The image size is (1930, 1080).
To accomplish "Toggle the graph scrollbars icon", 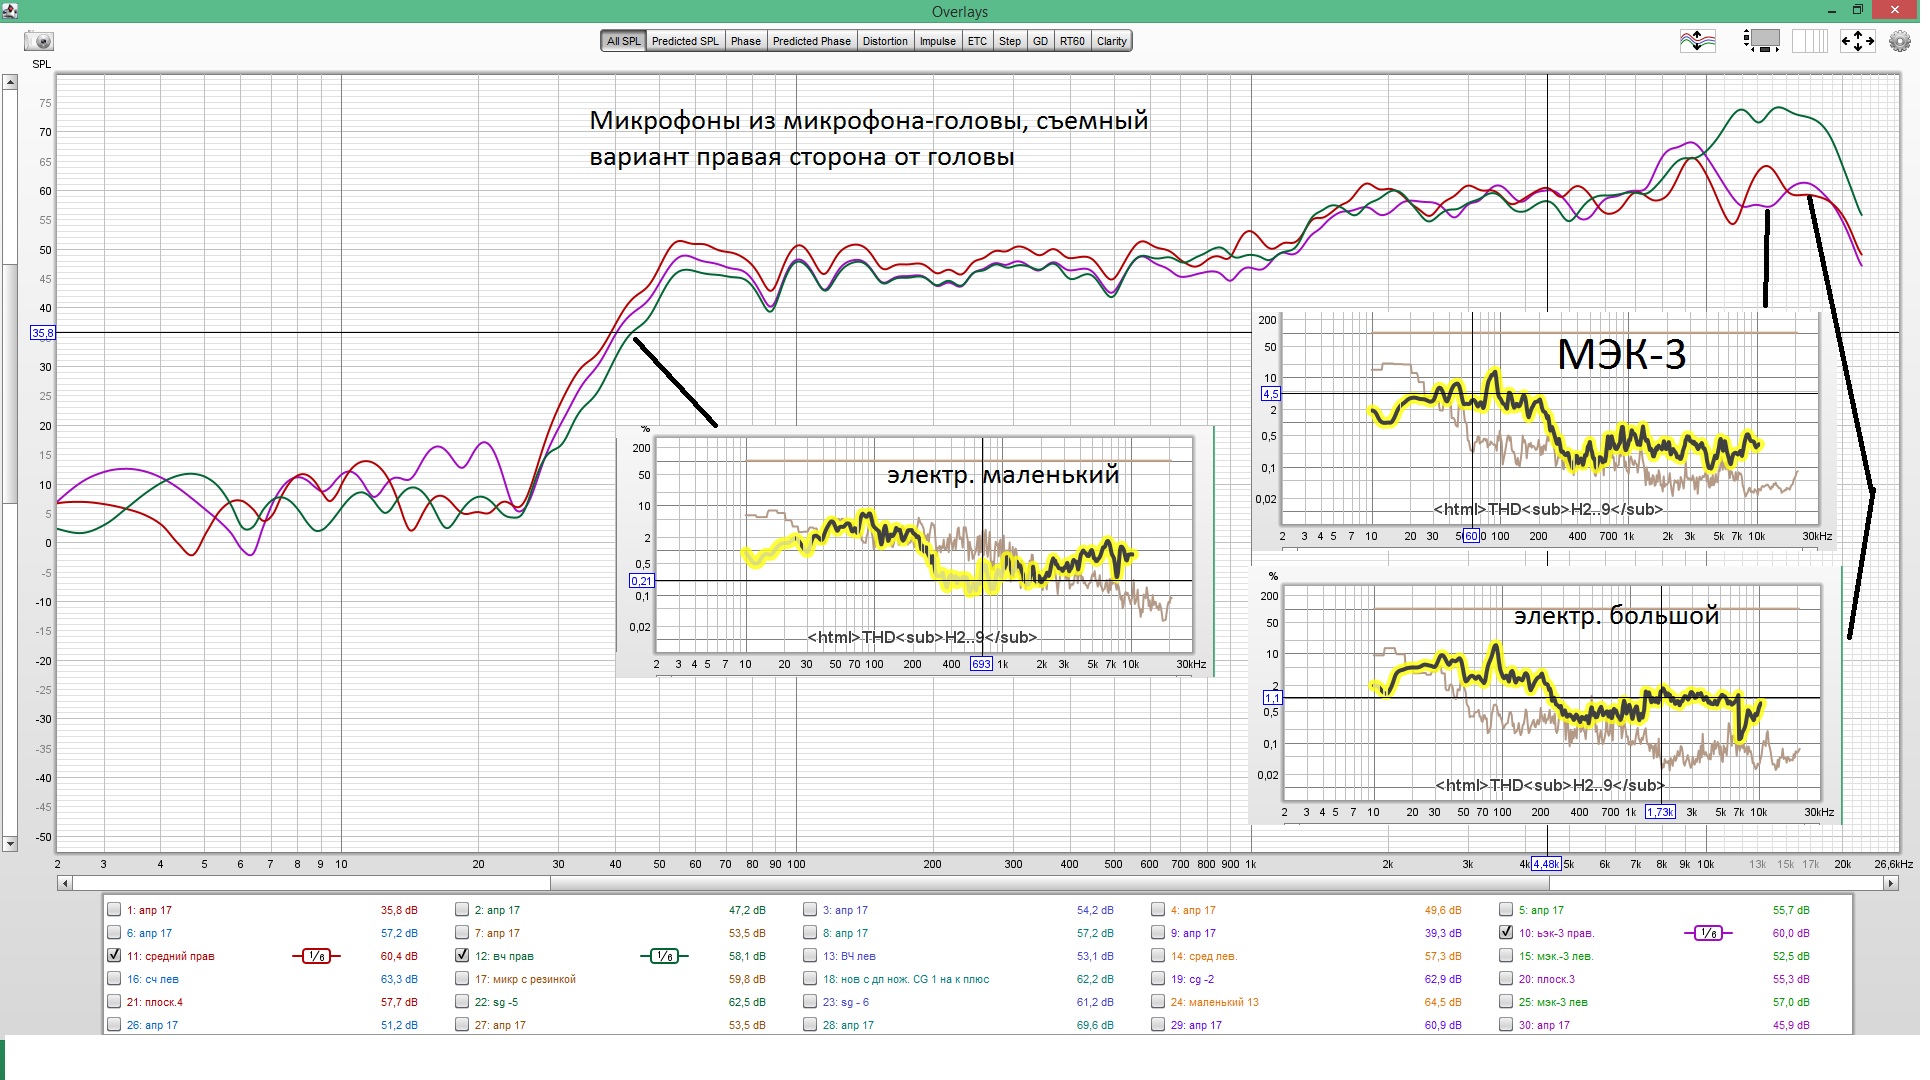I will tap(1761, 41).
